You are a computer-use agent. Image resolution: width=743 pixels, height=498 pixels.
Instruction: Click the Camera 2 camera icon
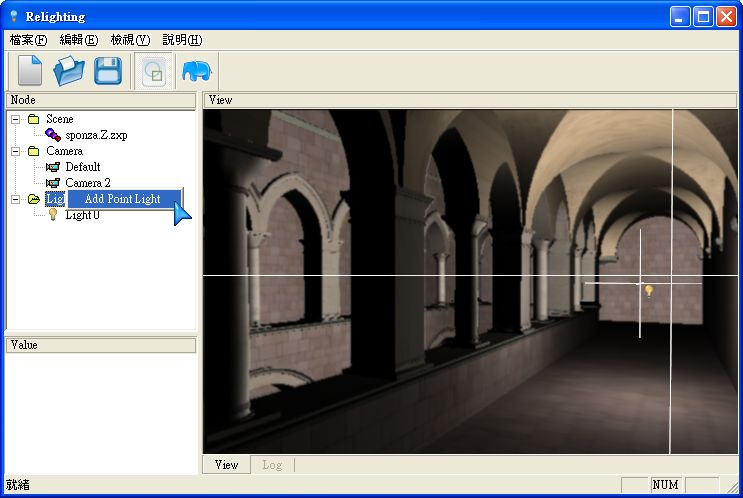(x=53, y=183)
